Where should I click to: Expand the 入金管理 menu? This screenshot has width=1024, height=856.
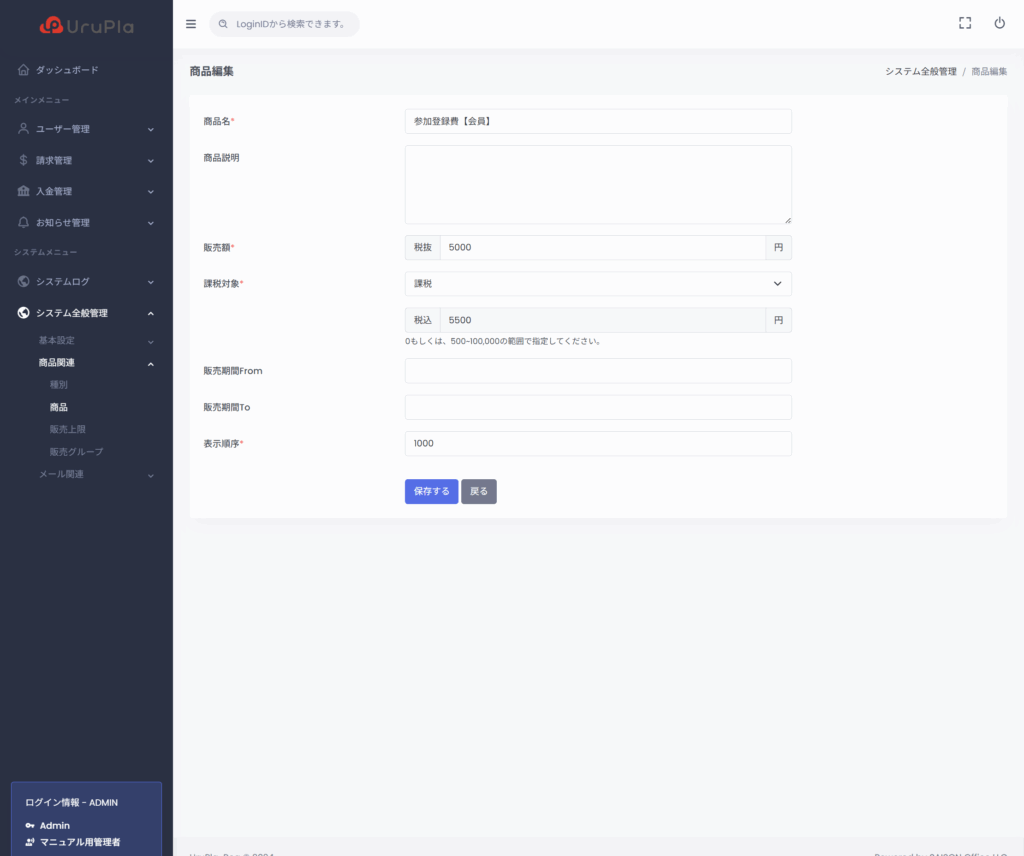tap(86, 191)
